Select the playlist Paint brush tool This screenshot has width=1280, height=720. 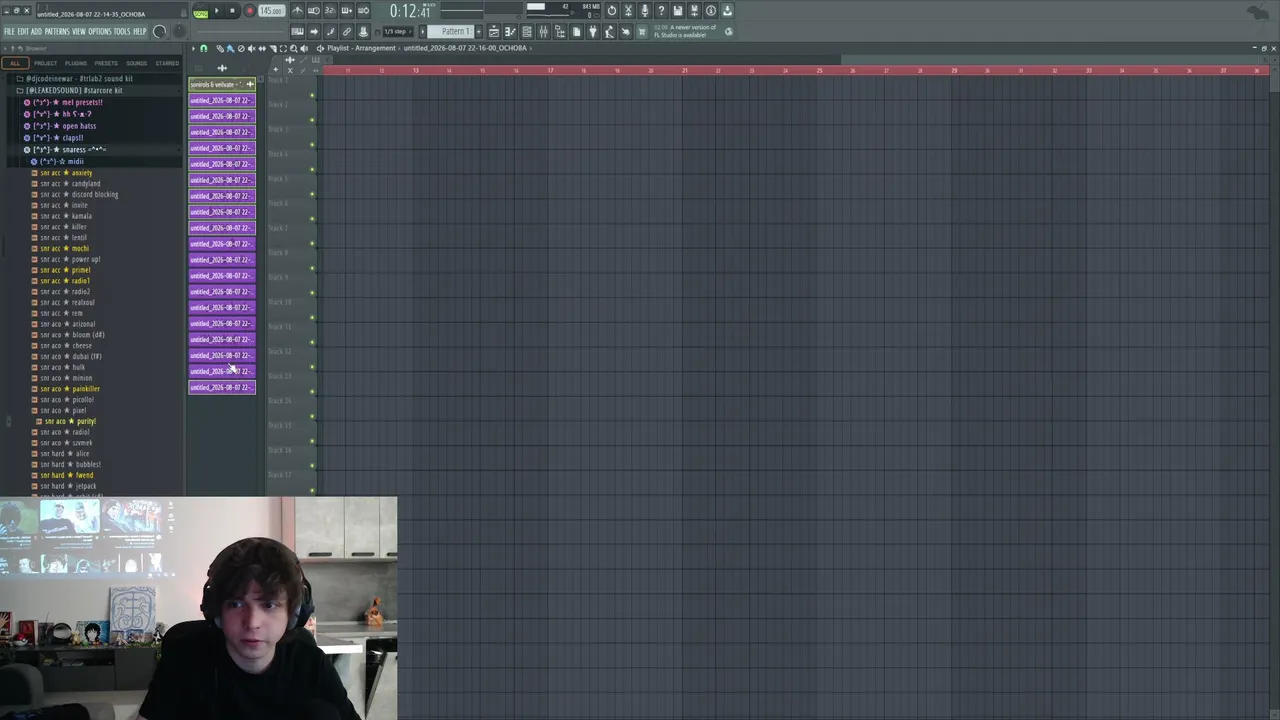(230, 48)
